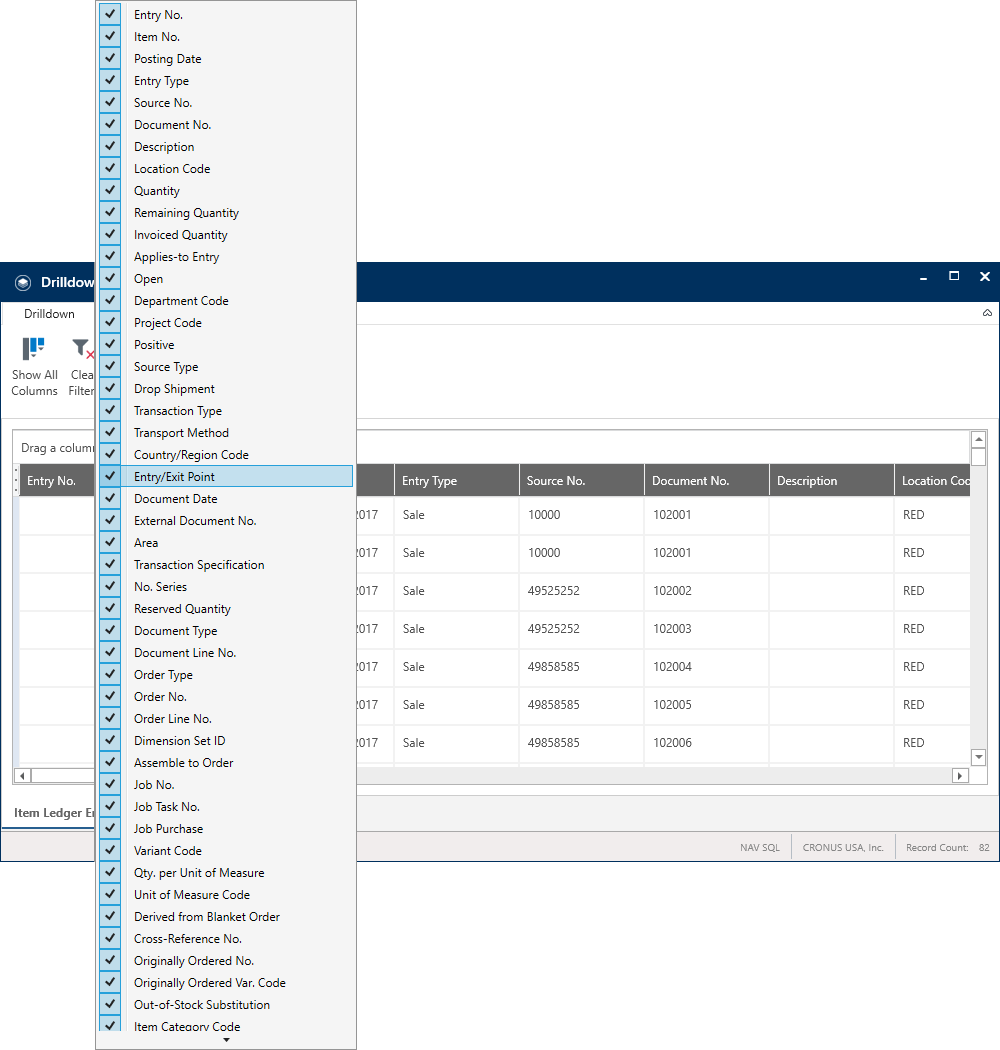
Task: Open the Drilldown ribbon tab
Action: [x=50, y=314]
